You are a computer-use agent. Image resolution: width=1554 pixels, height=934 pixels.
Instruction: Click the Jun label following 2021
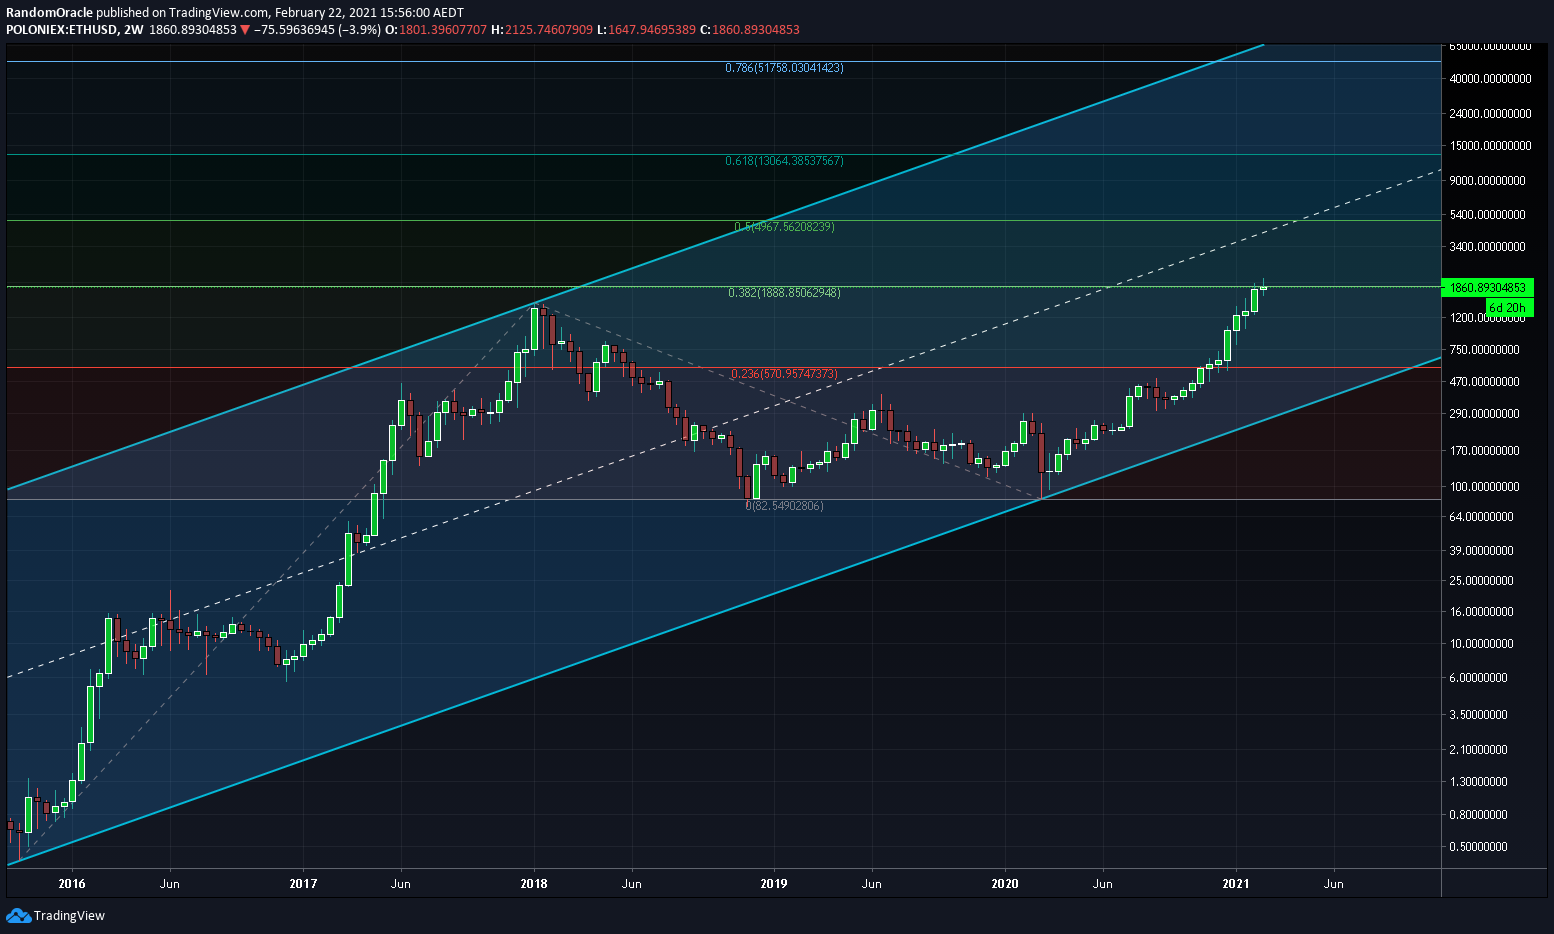coord(1333,884)
